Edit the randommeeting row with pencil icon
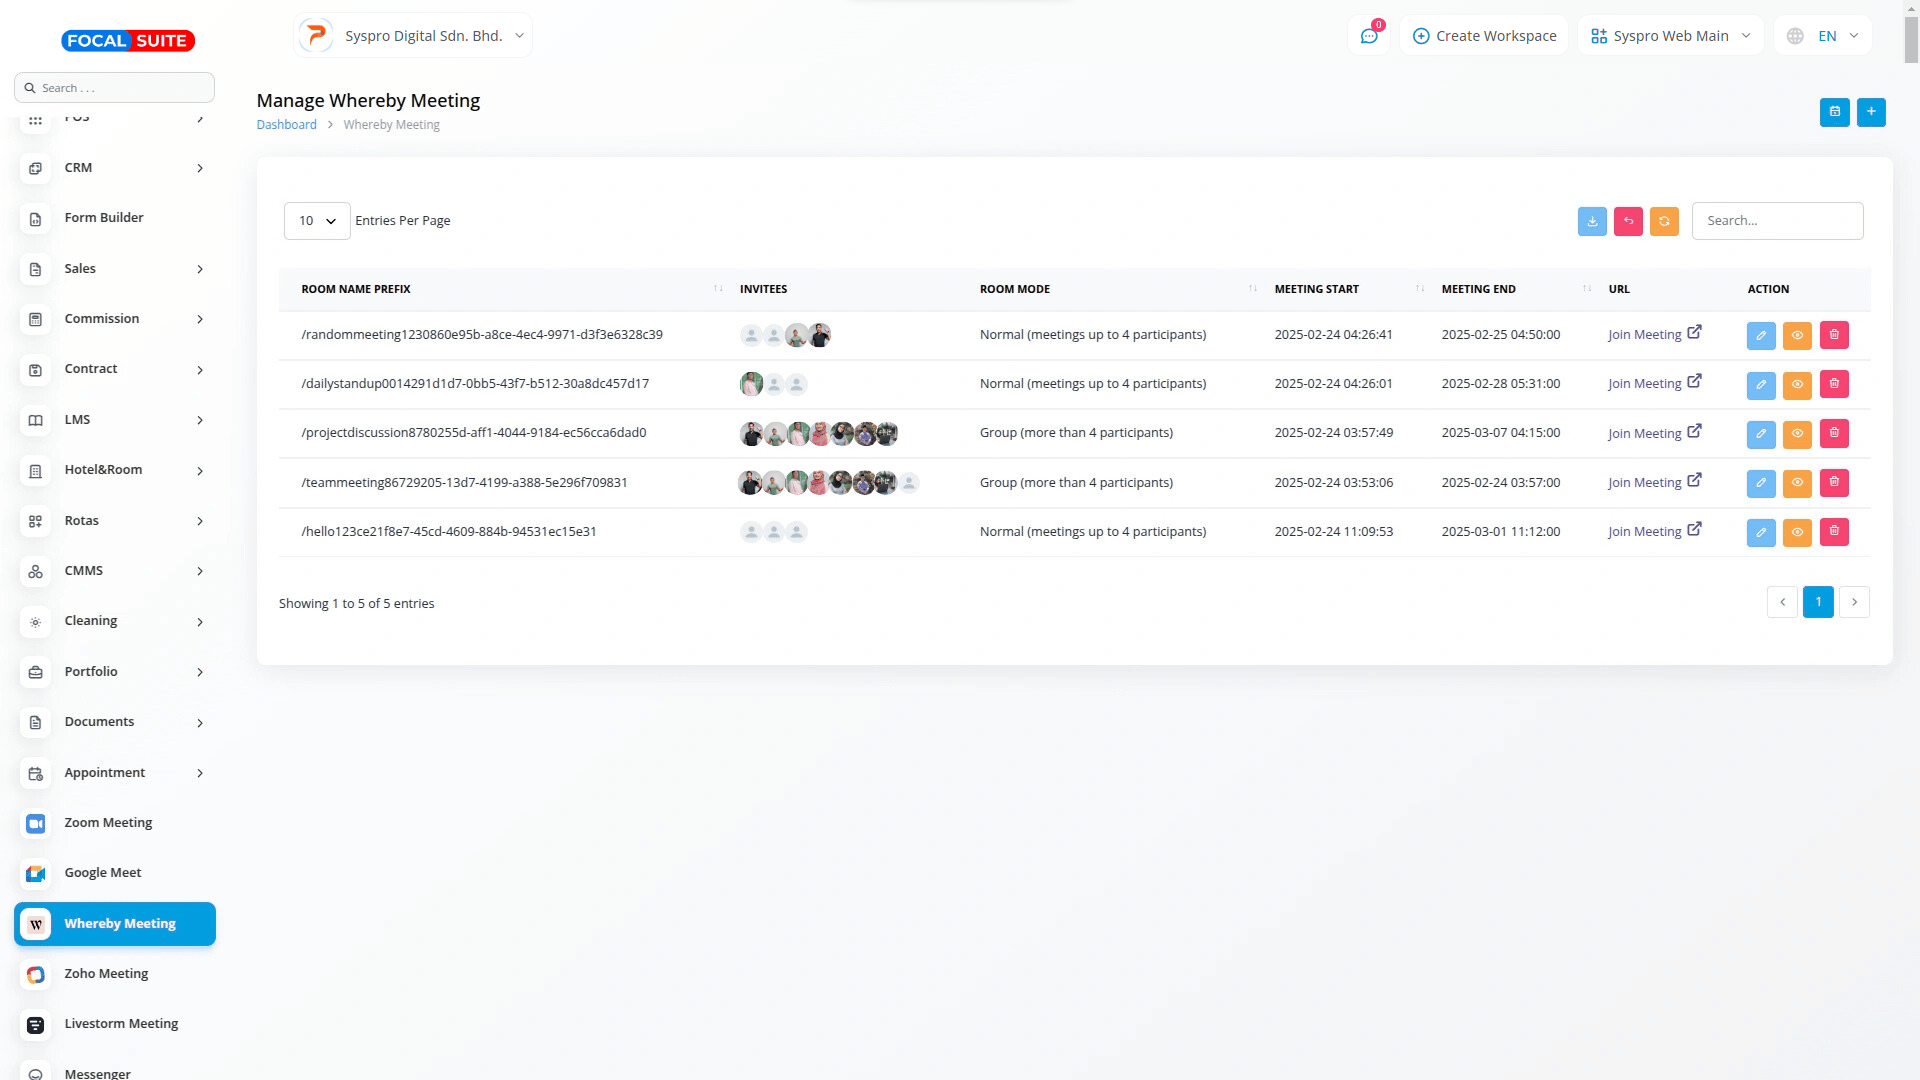 pos(1761,335)
